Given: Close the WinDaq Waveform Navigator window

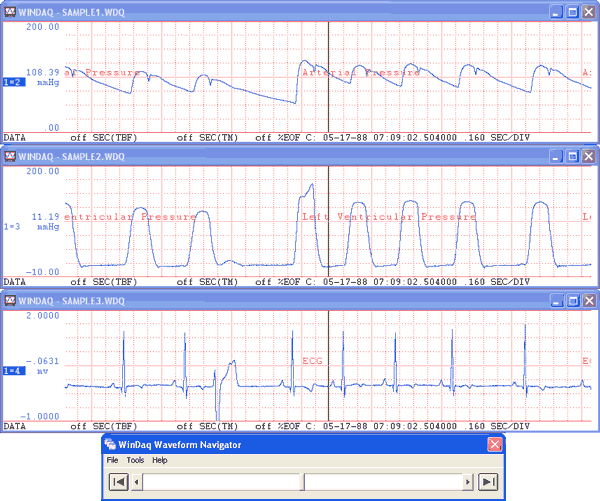Looking at the screenshot, I should (494, 444).
